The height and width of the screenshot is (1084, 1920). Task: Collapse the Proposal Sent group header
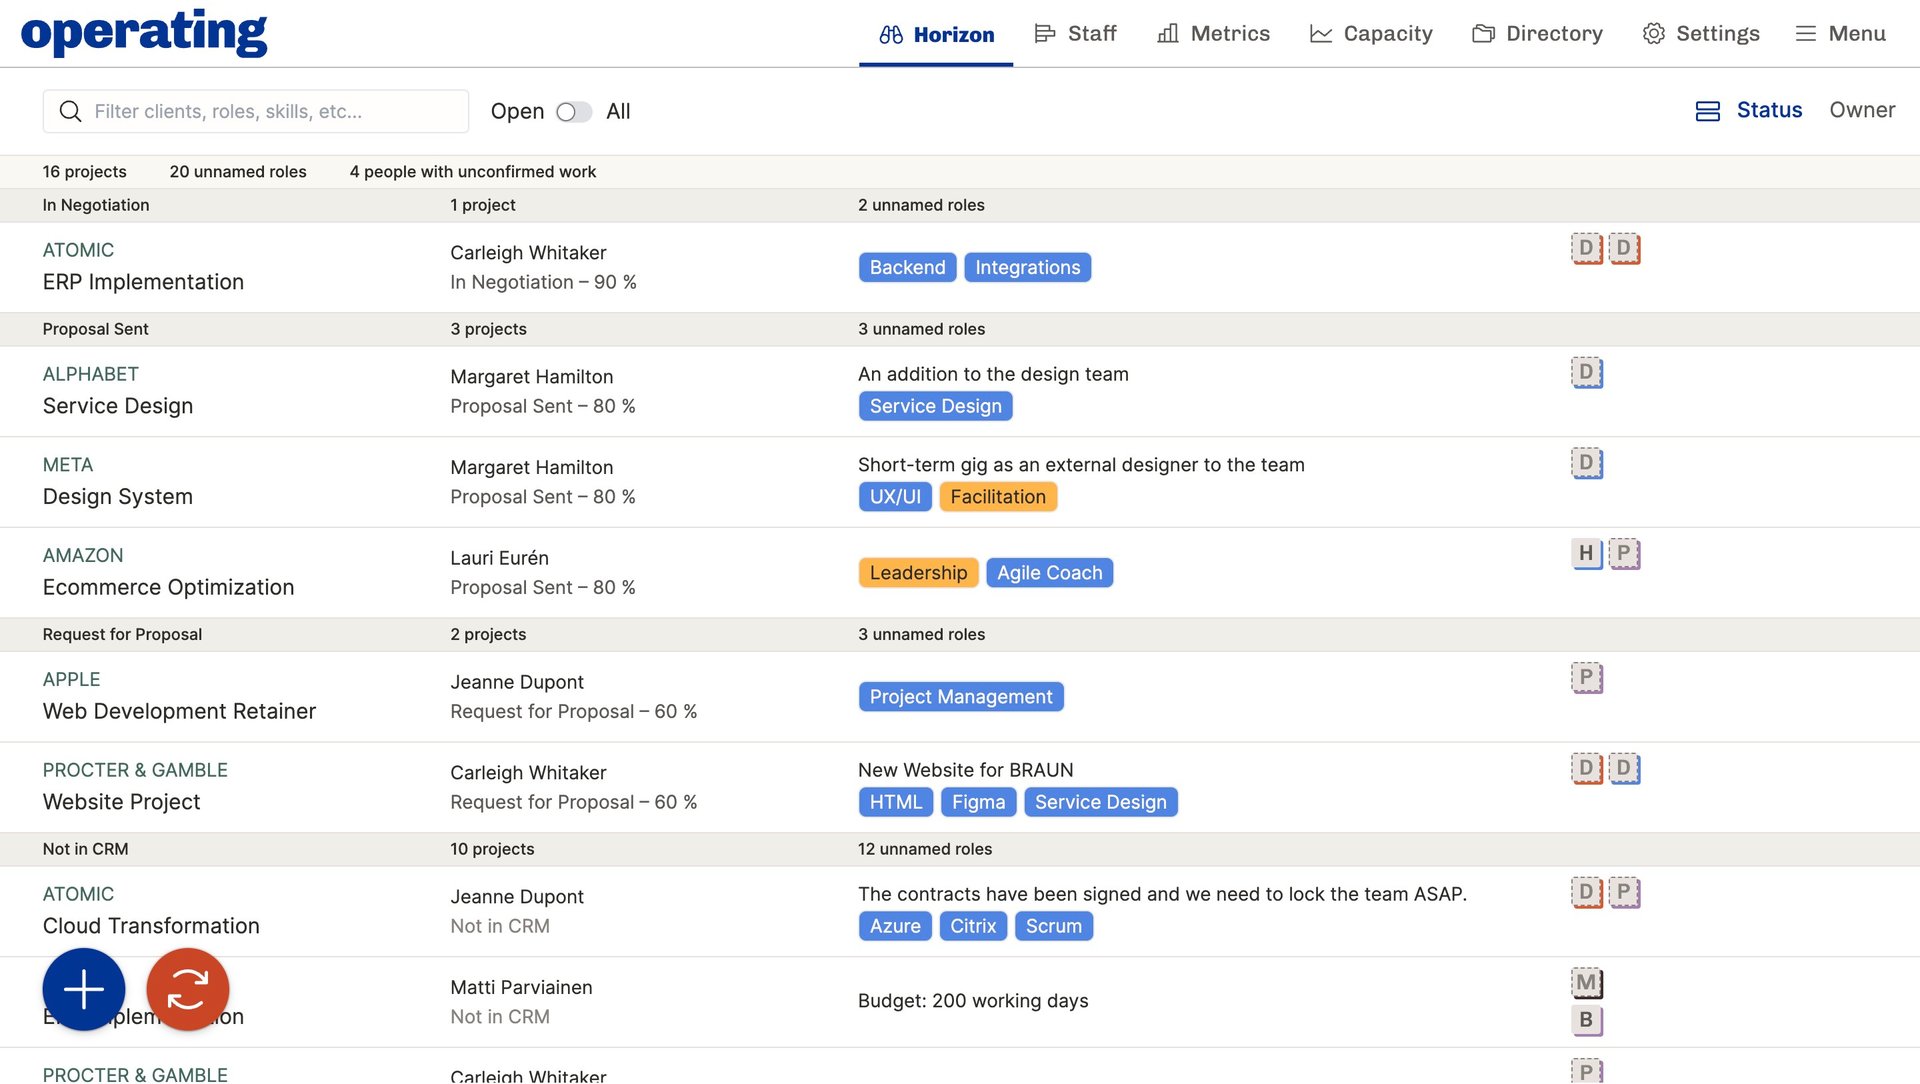click(x=96, y=329)
